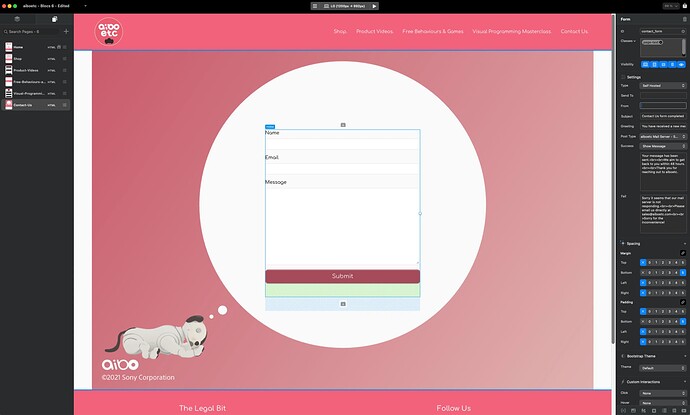
Task: Click the Name input field
Action: point(342,143)
